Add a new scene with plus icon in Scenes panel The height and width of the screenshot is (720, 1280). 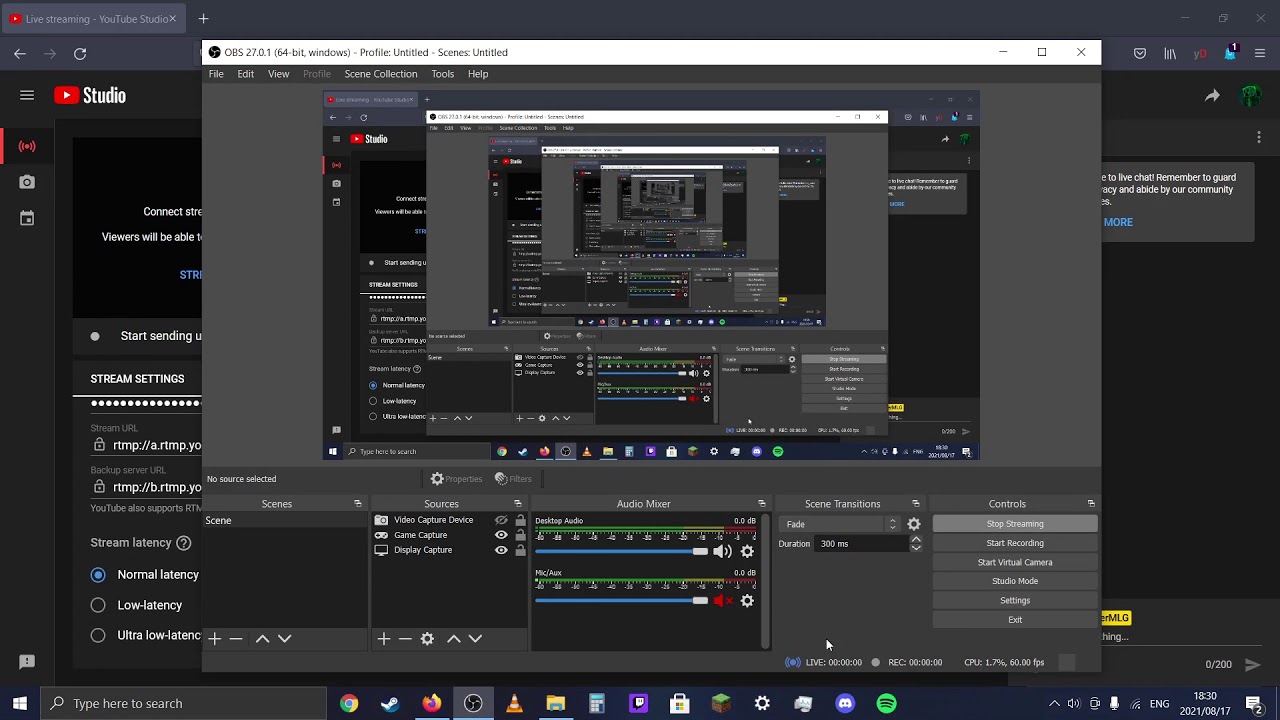point(214,638)
